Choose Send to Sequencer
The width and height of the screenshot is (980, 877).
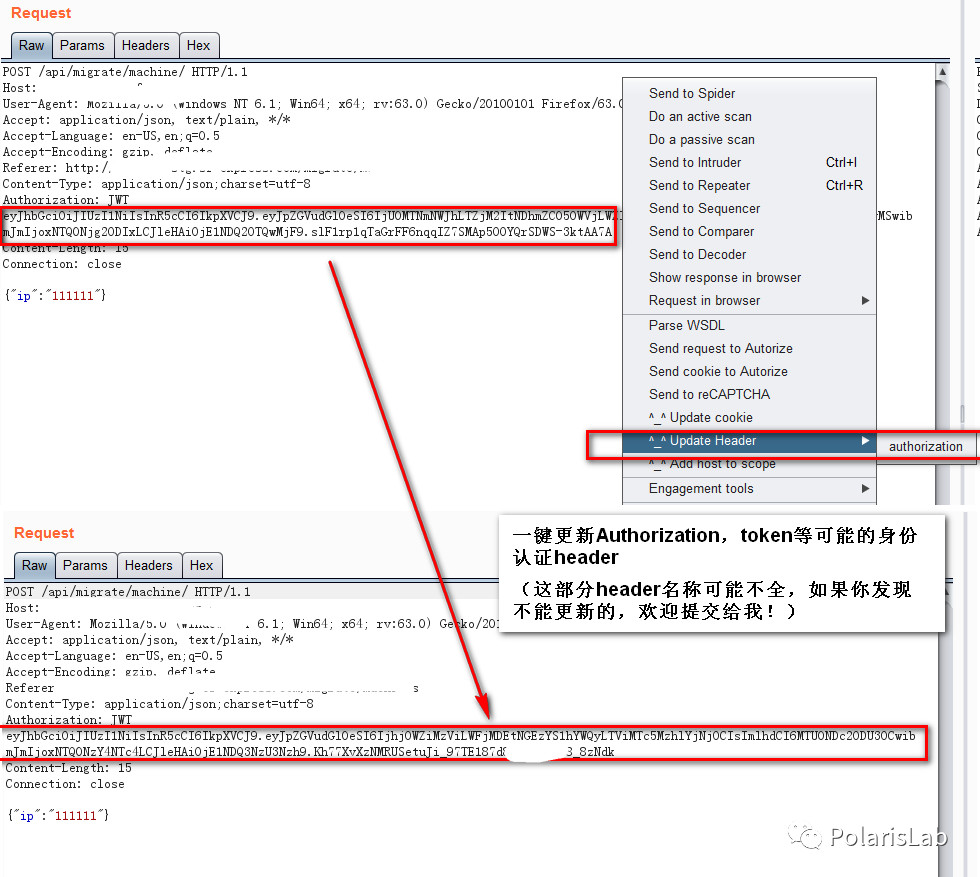(749, 209)
